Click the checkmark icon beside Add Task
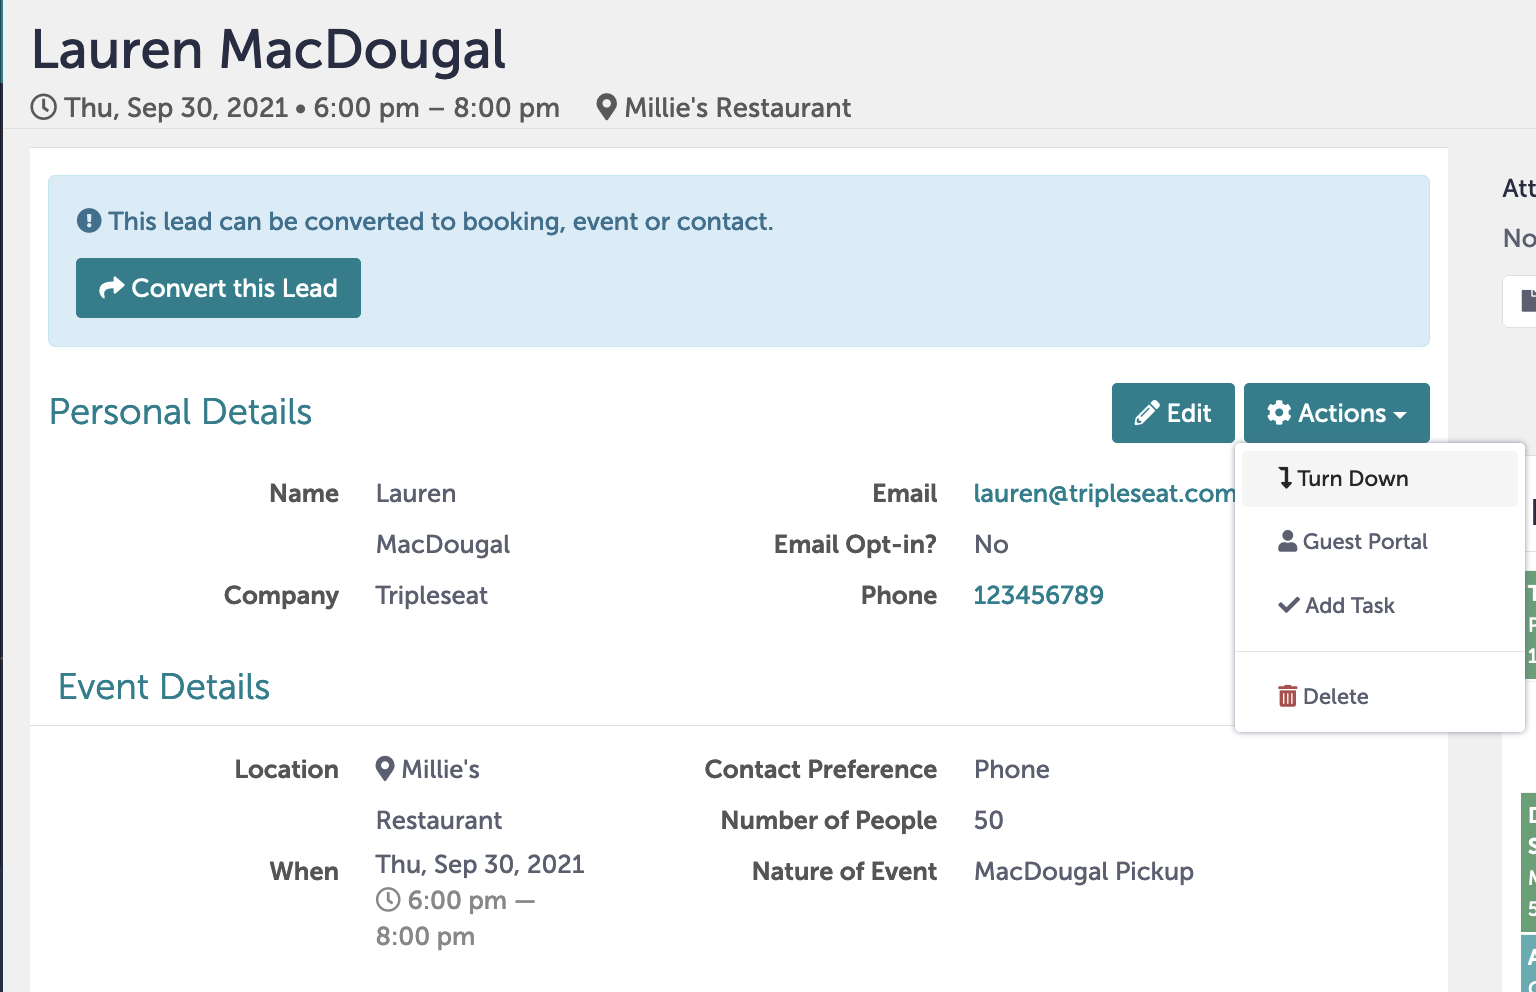This screenshot has height=992, width=1536. point(1289,605)
